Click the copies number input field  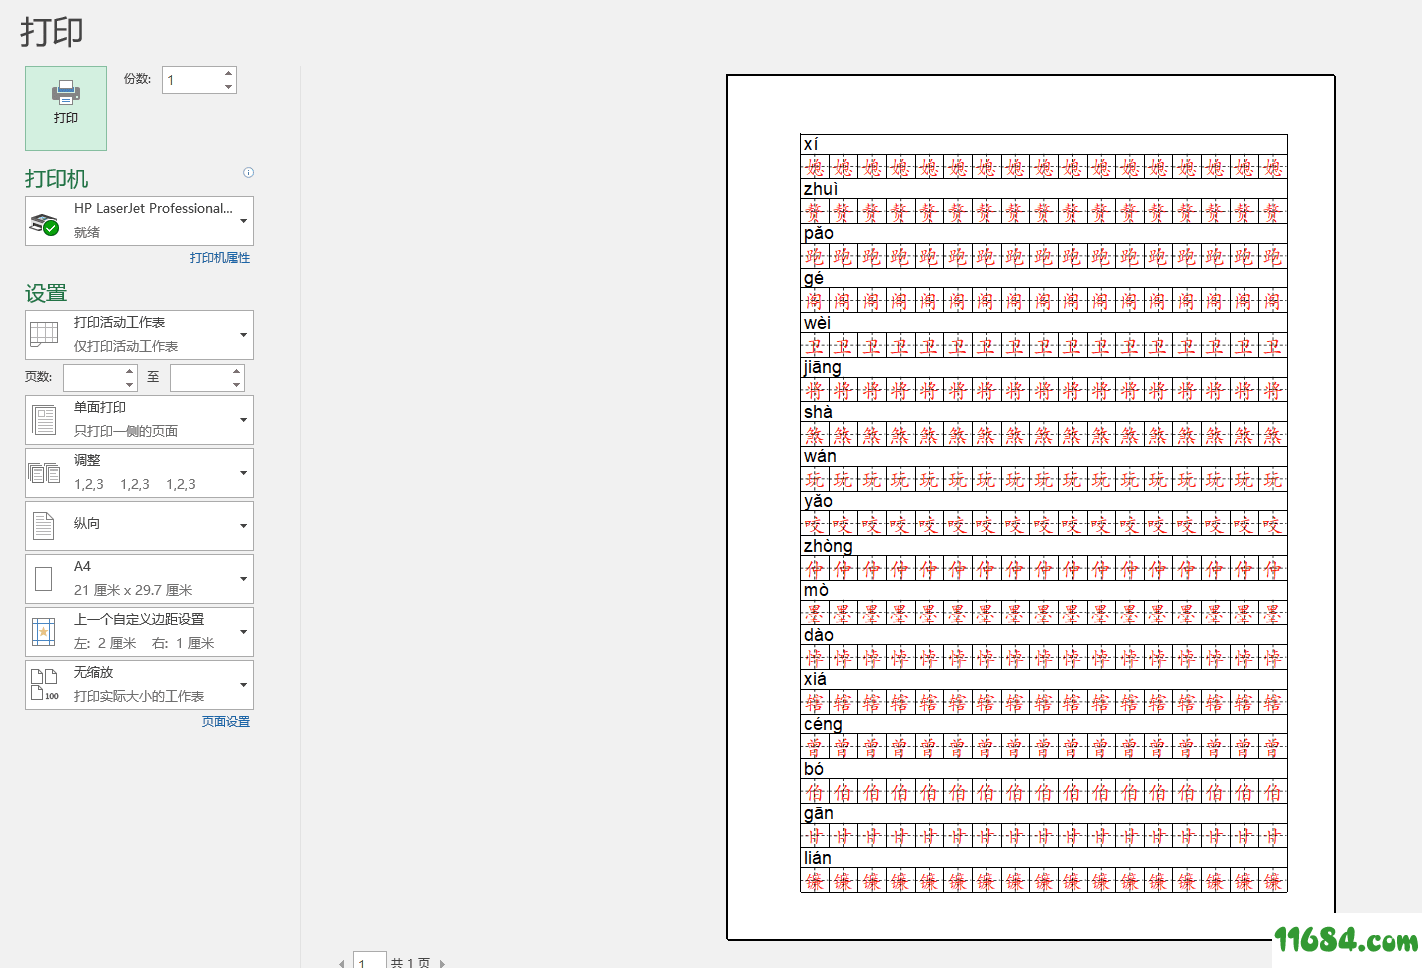[x=192, y=80]
